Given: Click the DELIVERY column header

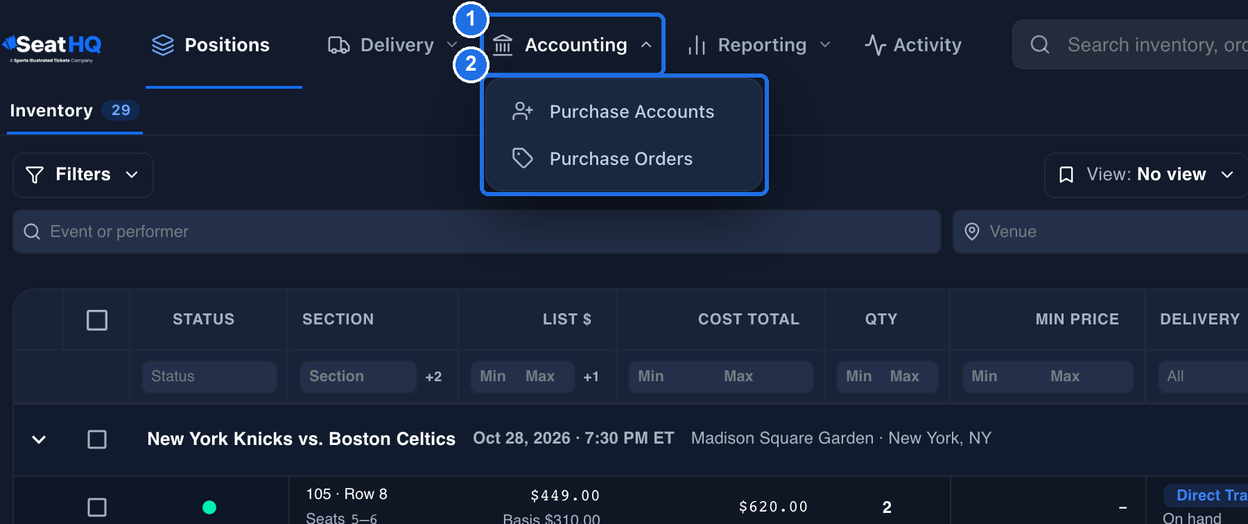Looking at the screenshot, I should coord(1200,319).
